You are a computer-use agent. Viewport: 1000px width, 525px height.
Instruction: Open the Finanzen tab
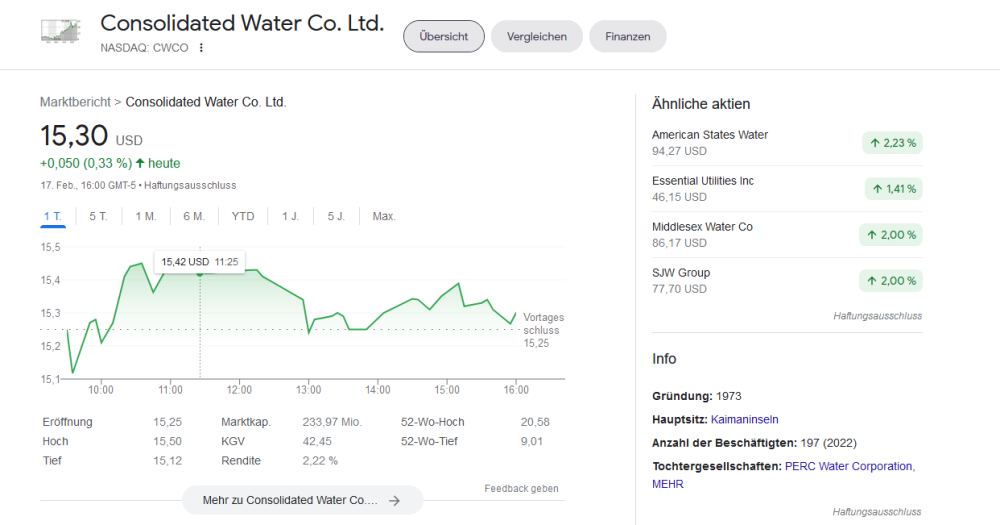click(x=627, y=36)
